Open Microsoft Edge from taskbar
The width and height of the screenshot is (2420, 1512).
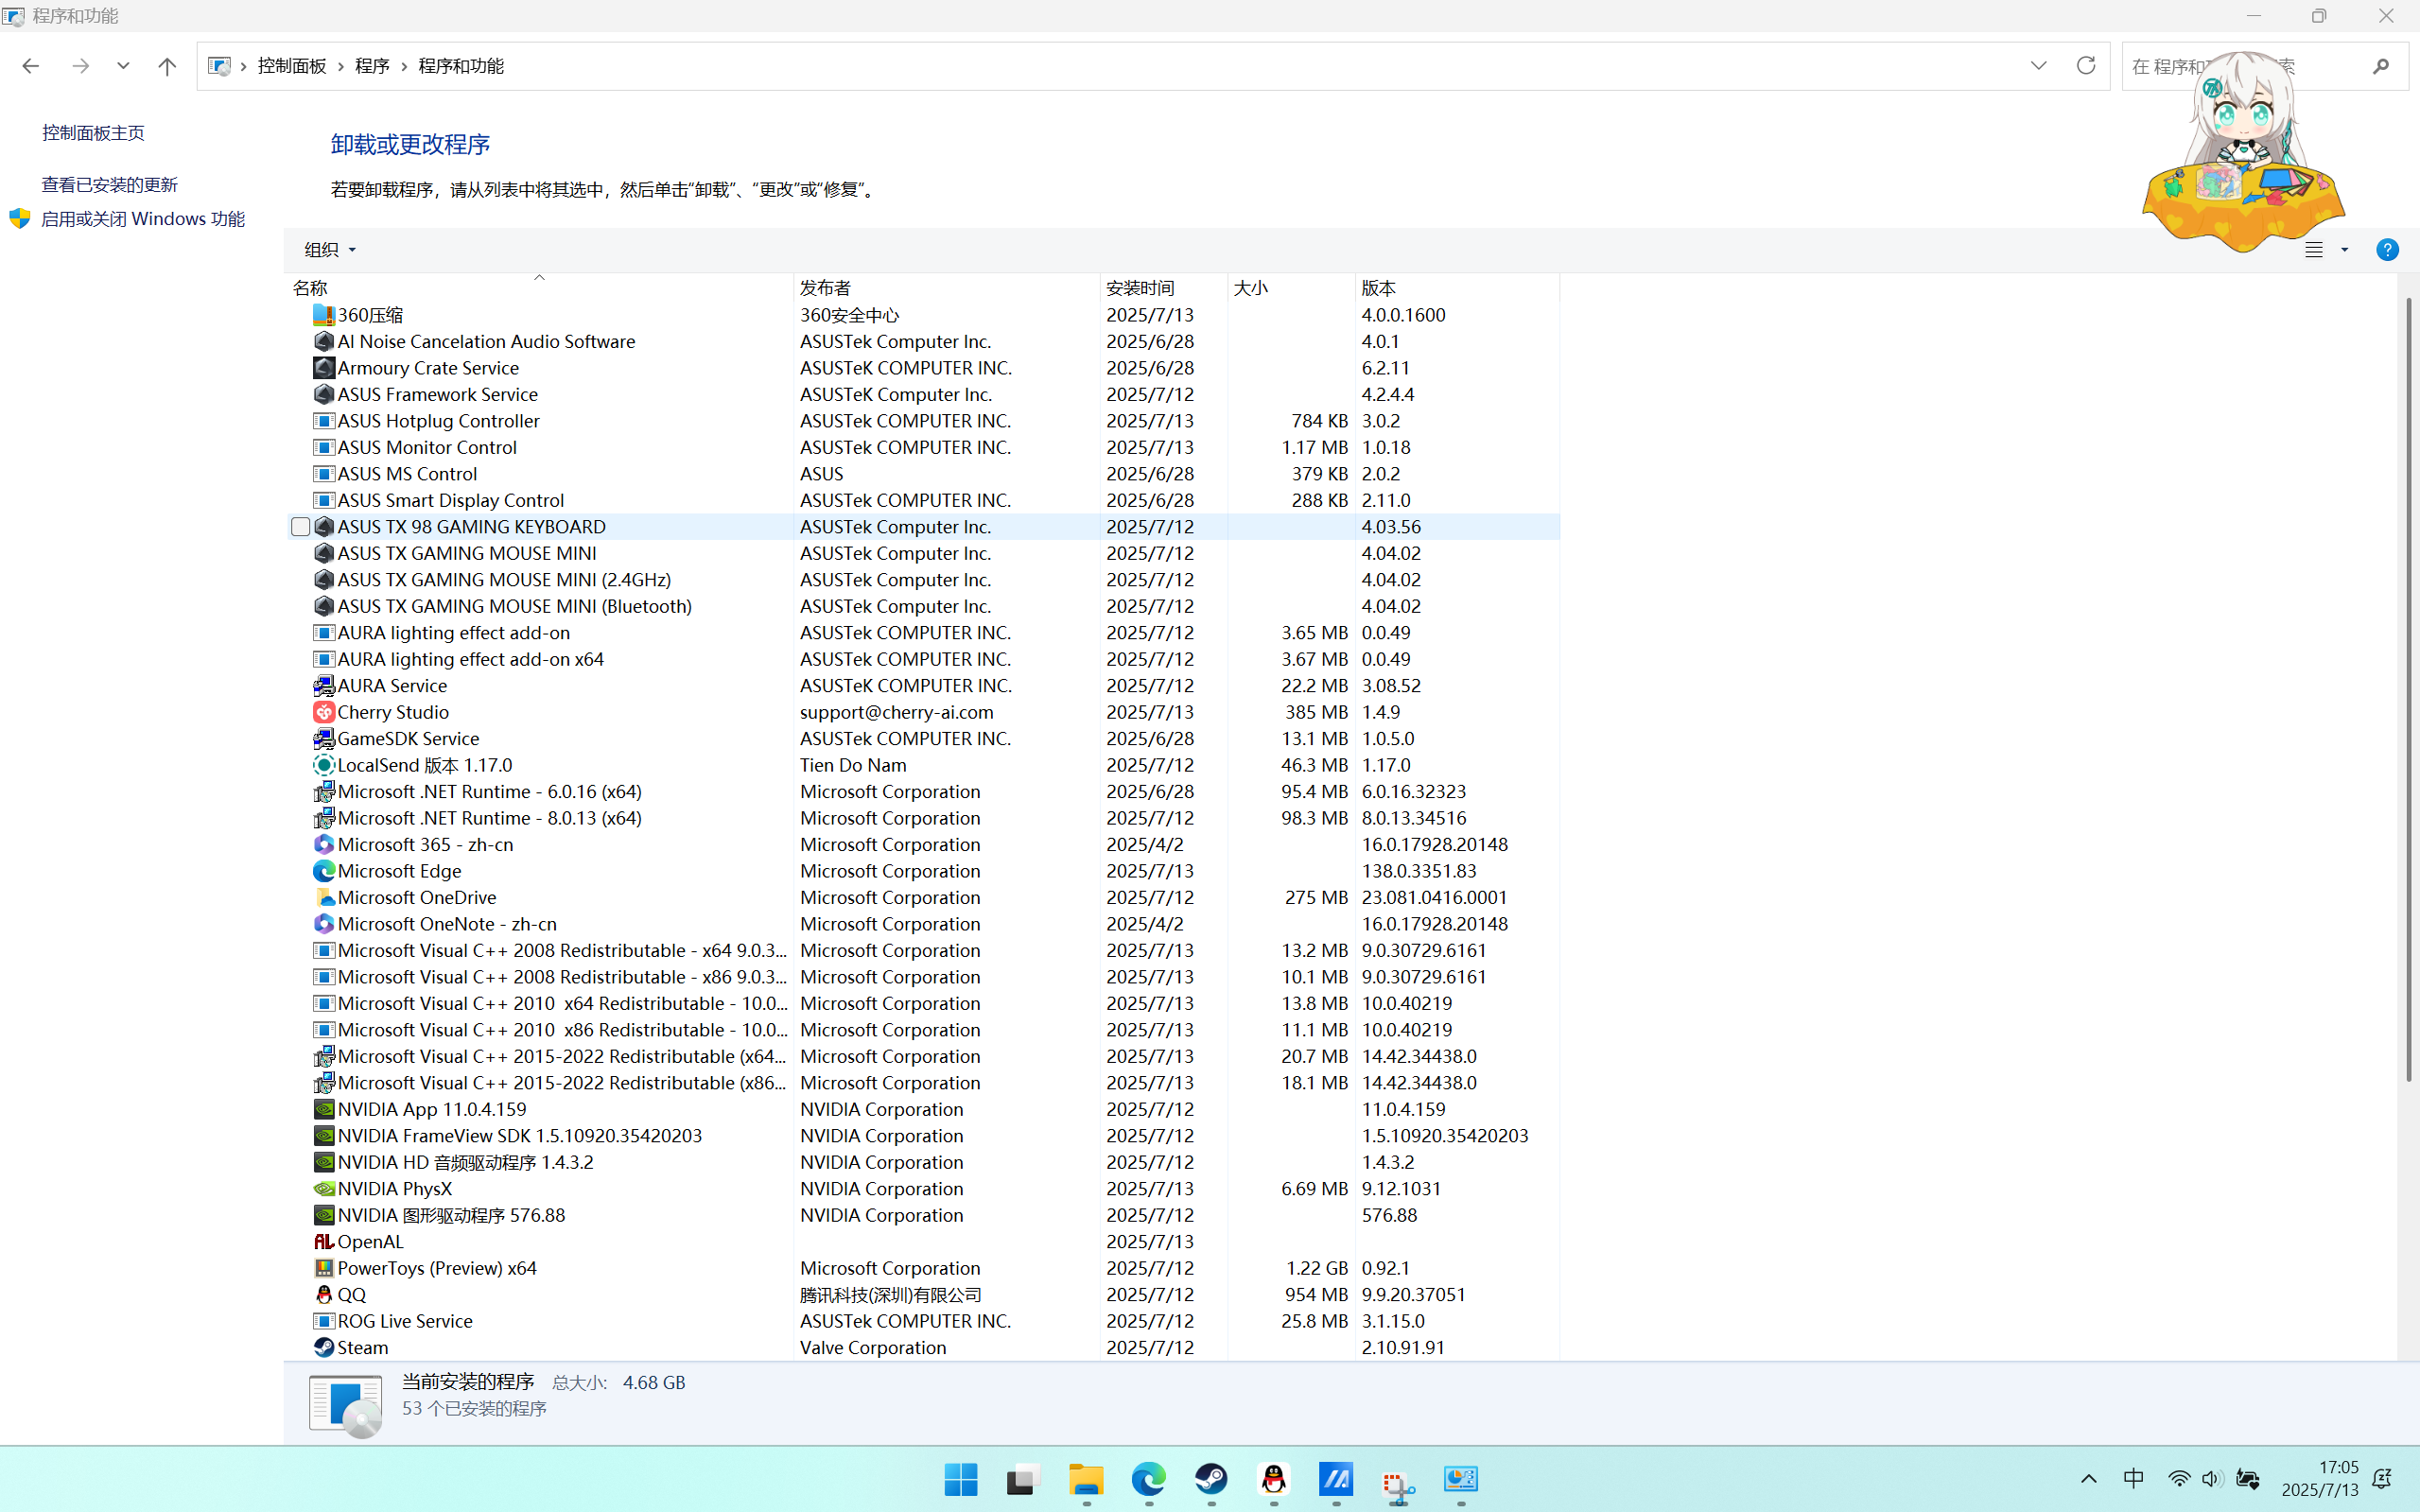coord(1149,1479)
